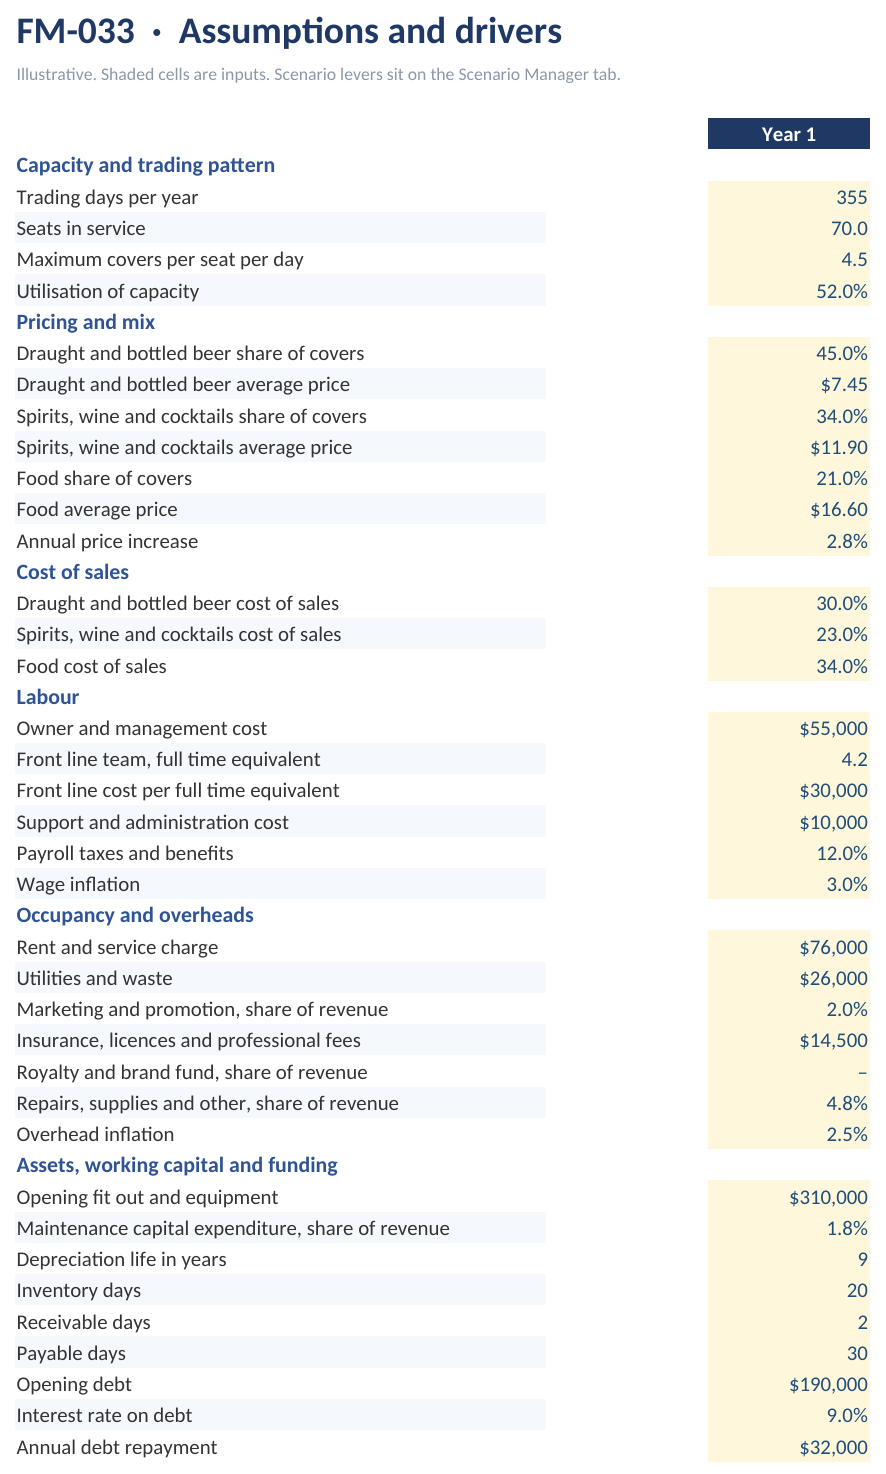Select the Opening debt $190,000 cell
886x1474 pixels.
(x=789, y=1384)
